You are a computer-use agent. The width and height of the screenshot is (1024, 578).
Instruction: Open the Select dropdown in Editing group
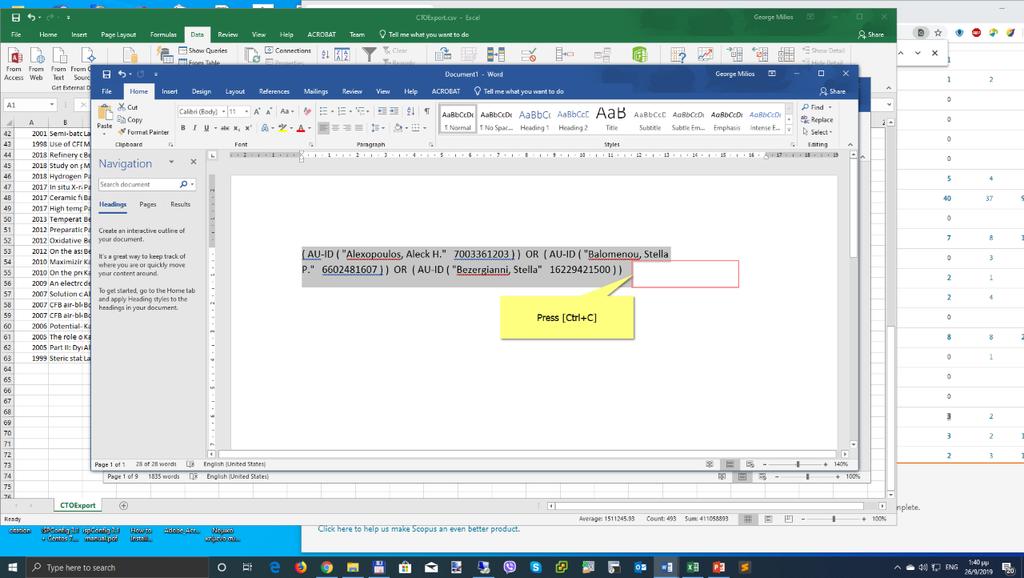click(817, 132)
